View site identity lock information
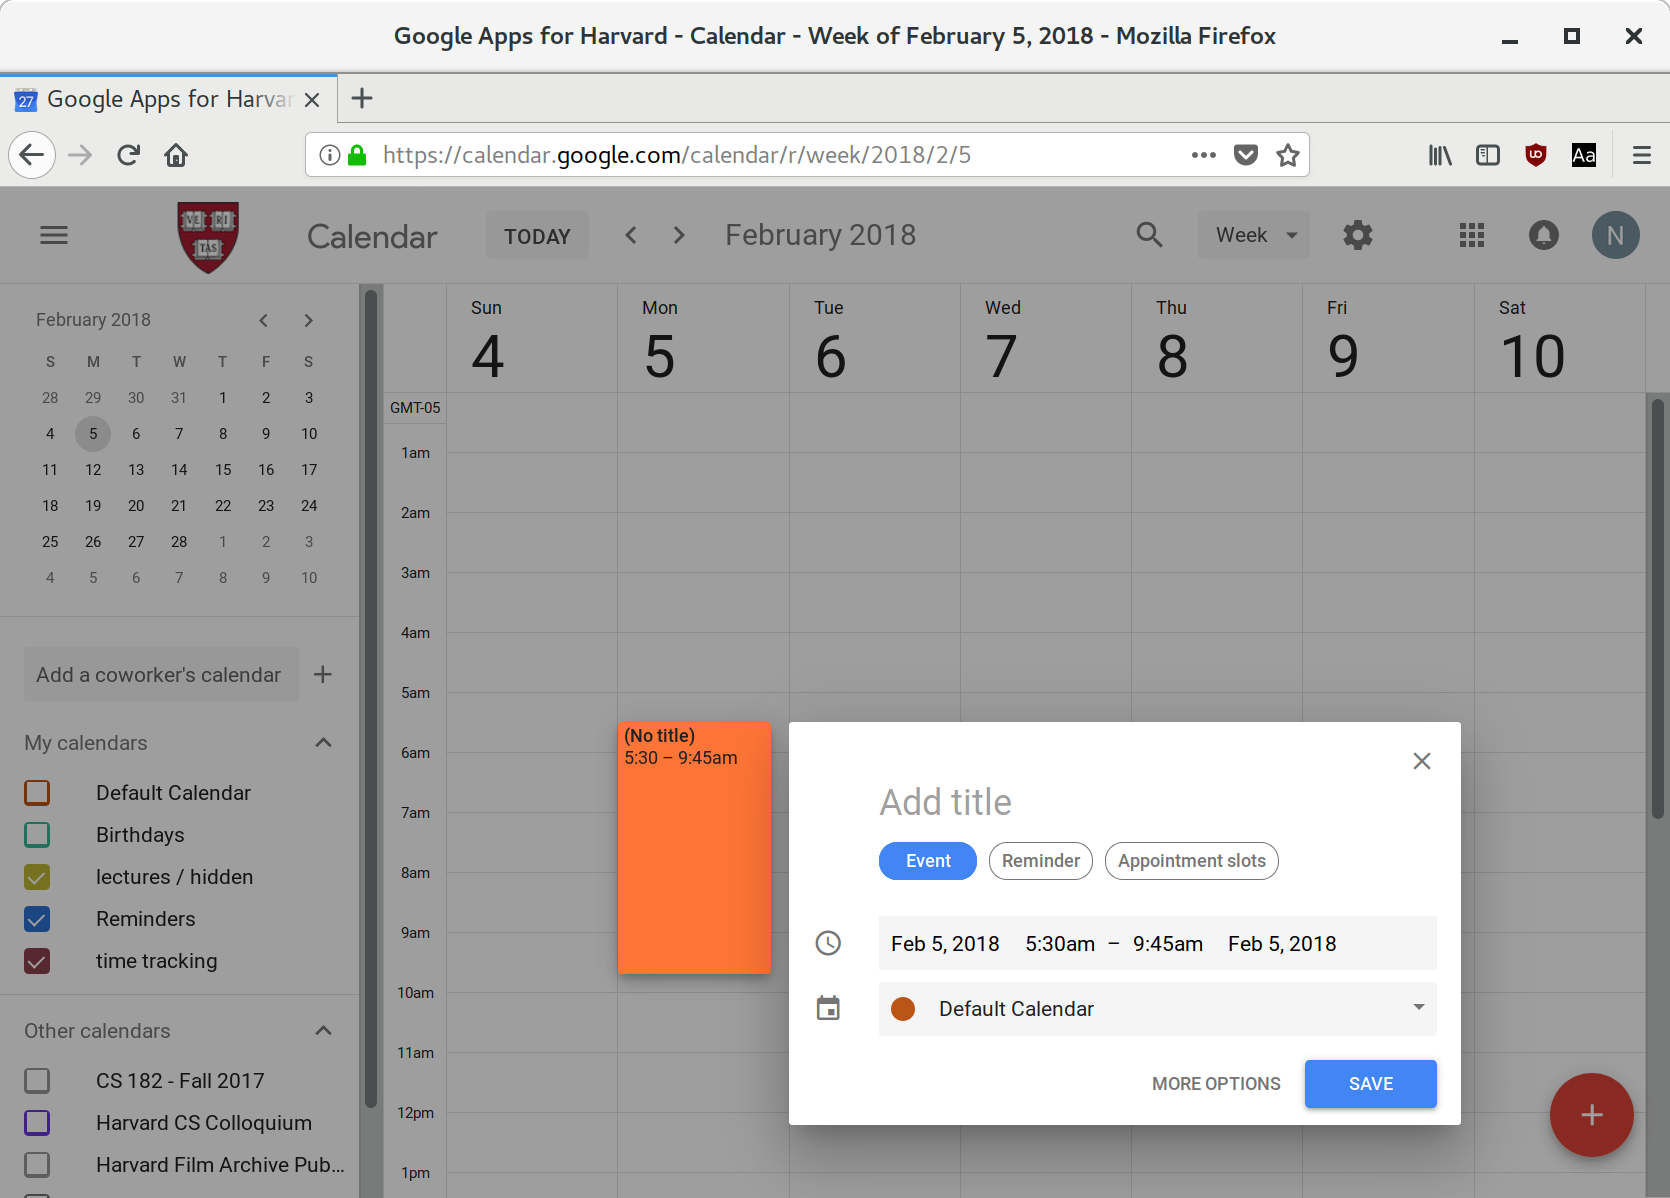1670x1198 pixels. pos(357,155)
